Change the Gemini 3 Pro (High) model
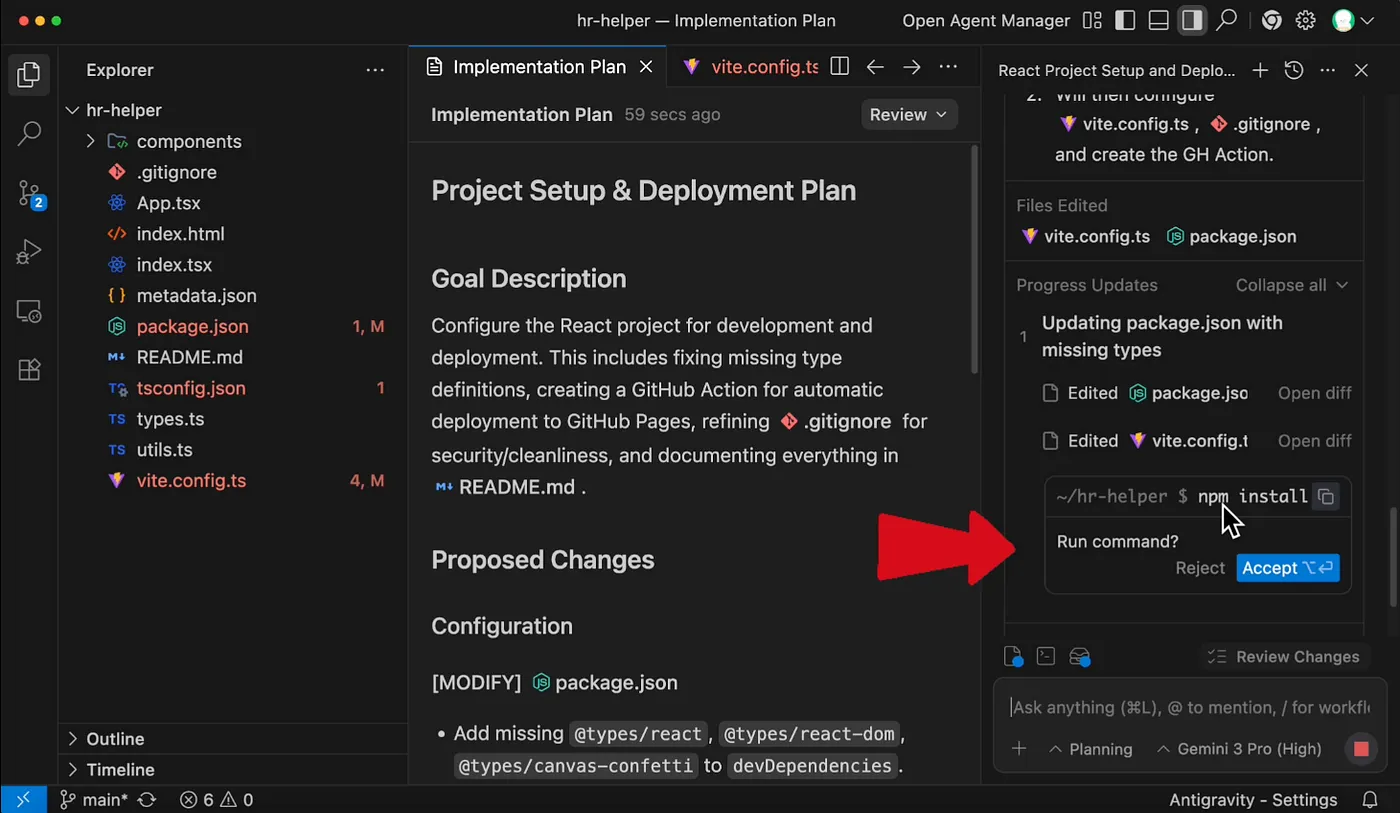Viewport: 1400px width, 813px height. (1238, 749)
